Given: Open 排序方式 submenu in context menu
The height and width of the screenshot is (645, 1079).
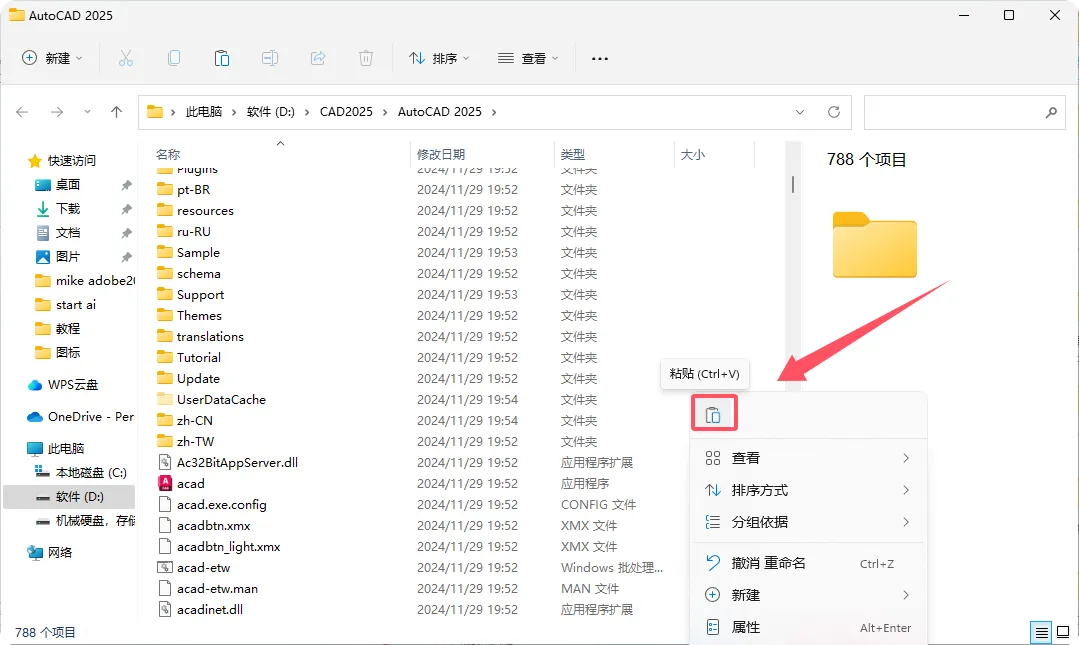Looking at the screenshot, I should pyautogui.click(x=809, y=490).
